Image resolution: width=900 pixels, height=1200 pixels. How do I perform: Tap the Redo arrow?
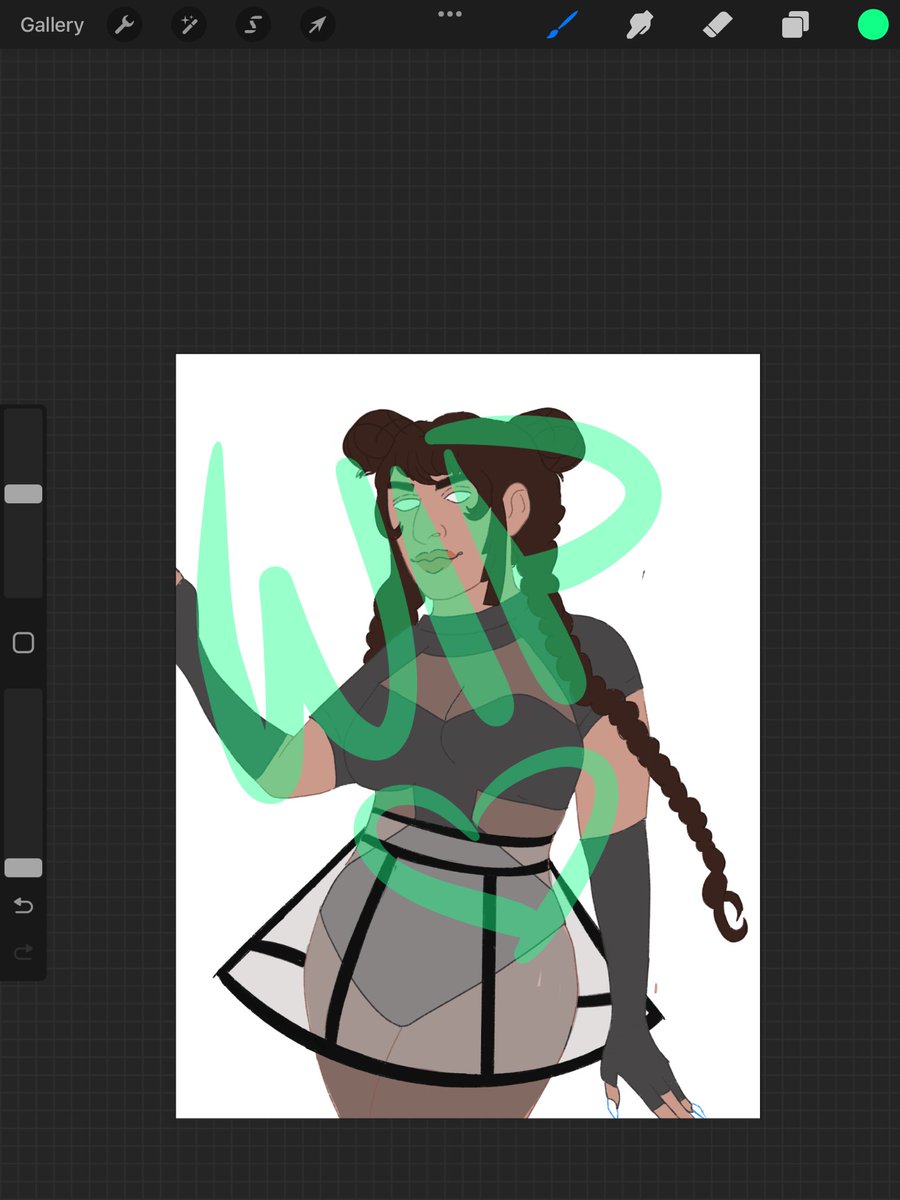[x=23, y=953]
